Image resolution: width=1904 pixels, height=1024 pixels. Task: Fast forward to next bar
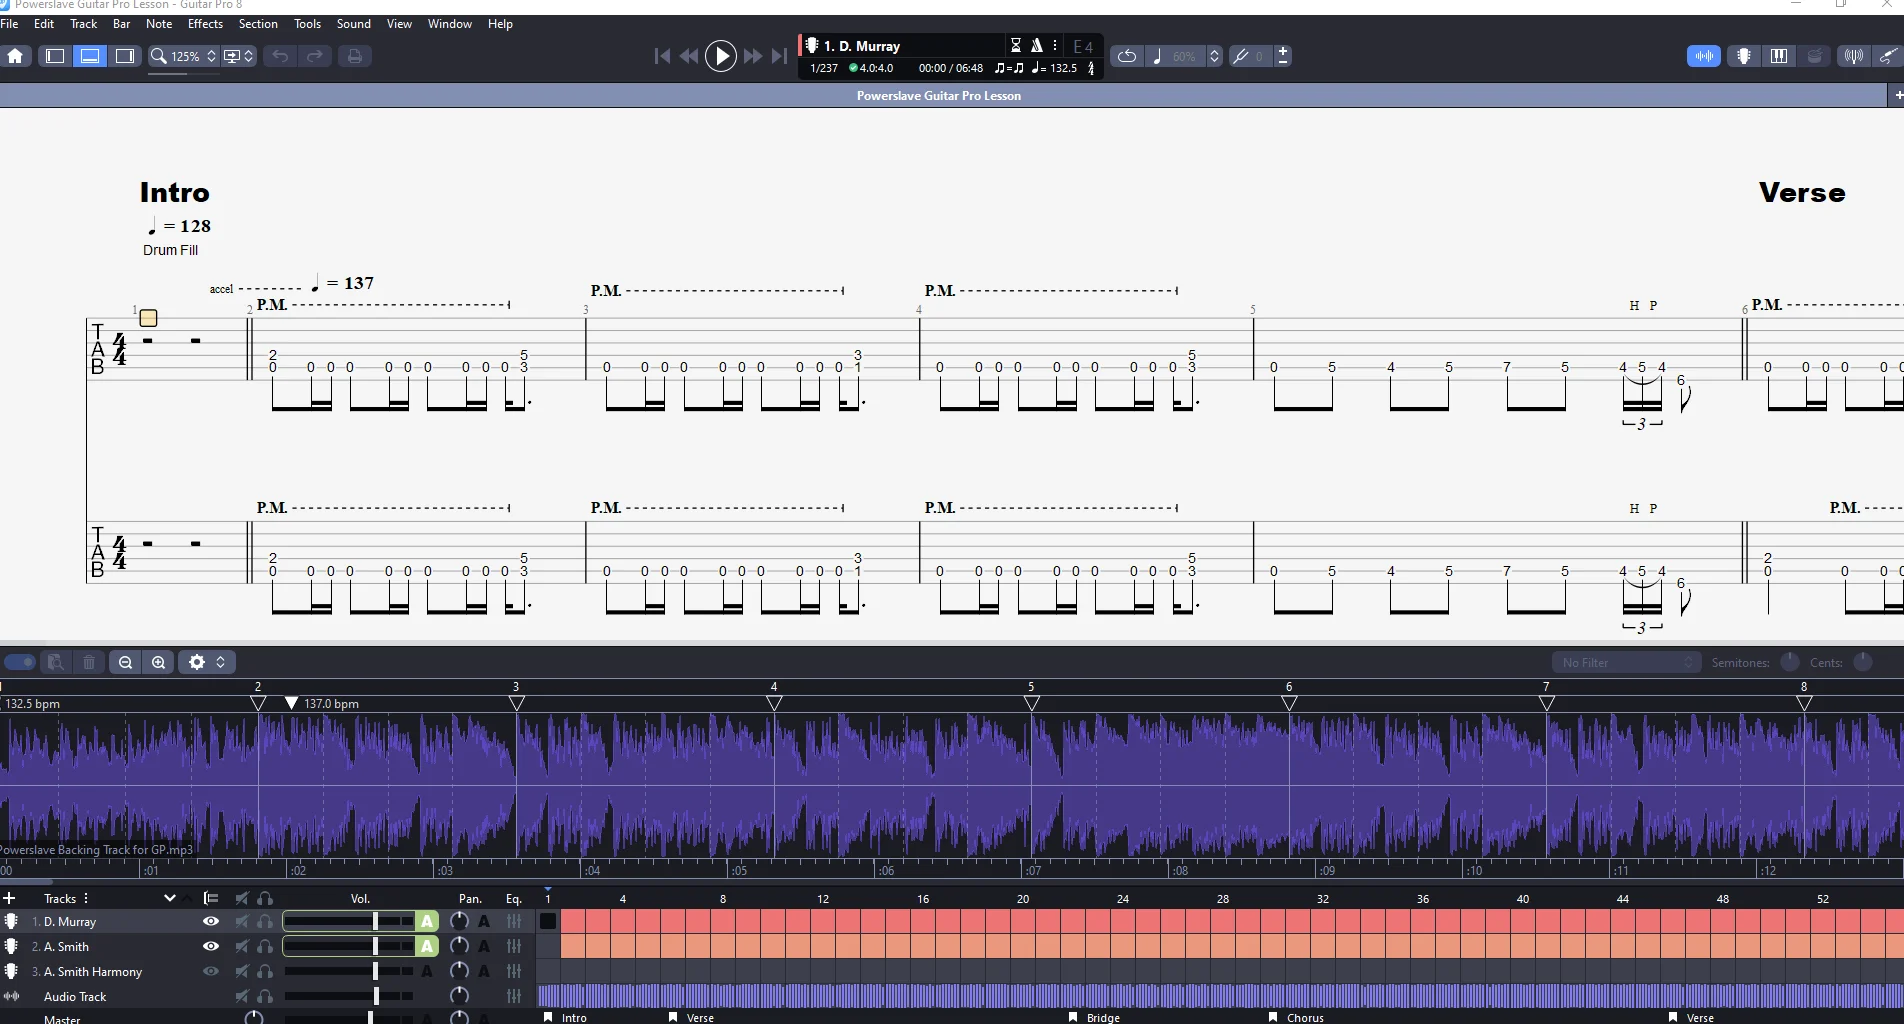[x=753, y=56]
